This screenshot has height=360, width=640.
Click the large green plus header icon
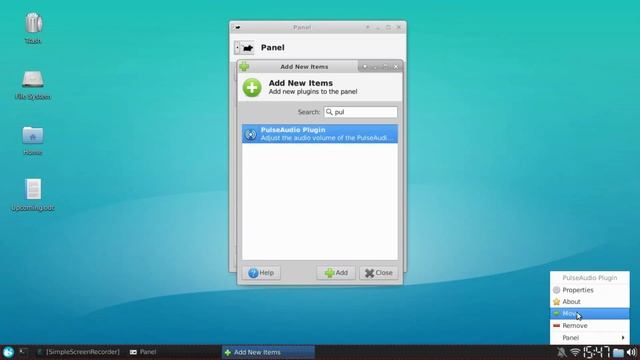click(252, 87)
